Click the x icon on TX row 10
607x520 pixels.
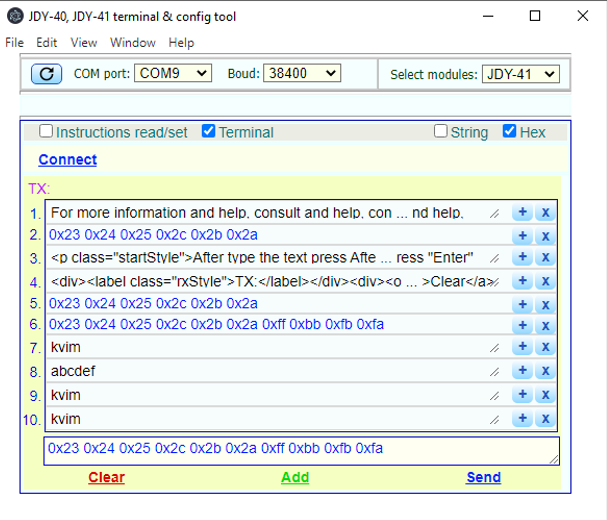pos(545,419)
